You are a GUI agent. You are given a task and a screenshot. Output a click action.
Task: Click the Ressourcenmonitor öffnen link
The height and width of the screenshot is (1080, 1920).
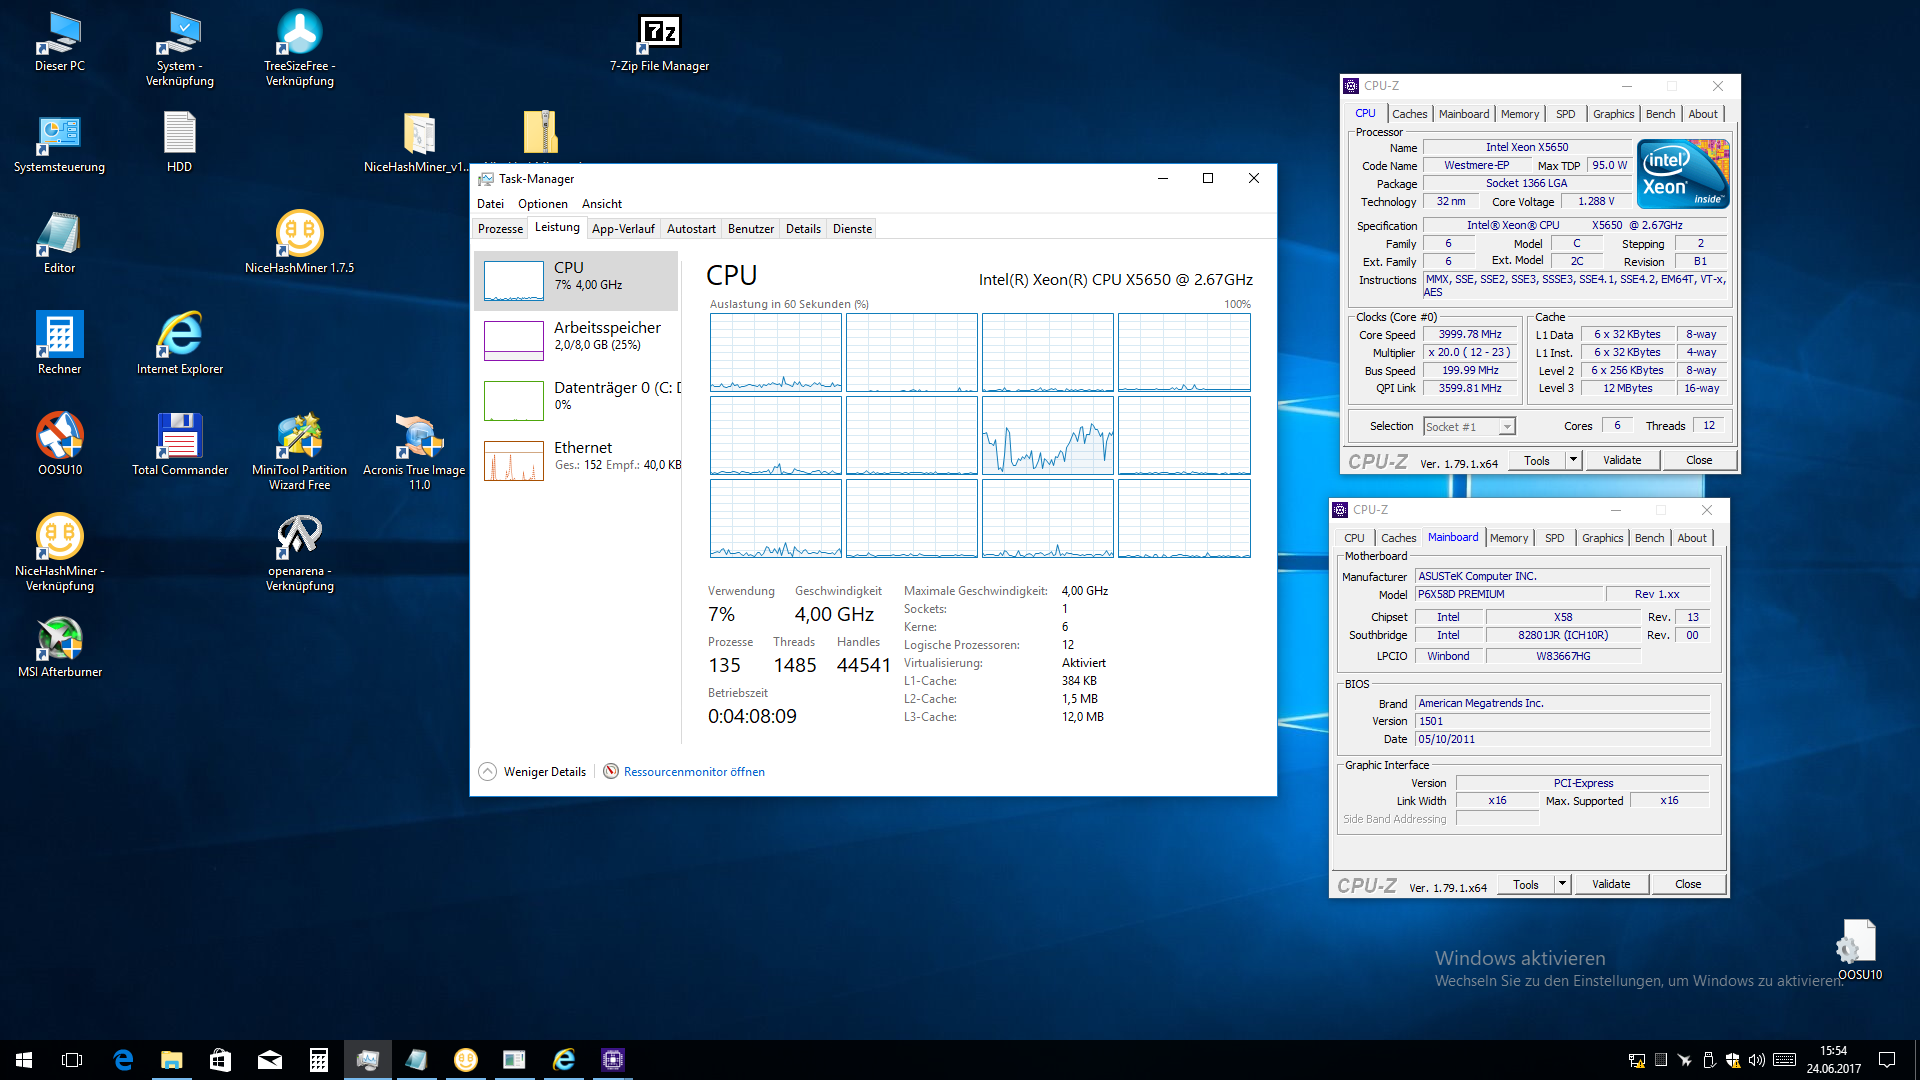pyautogui.click(x=693, y=772)
